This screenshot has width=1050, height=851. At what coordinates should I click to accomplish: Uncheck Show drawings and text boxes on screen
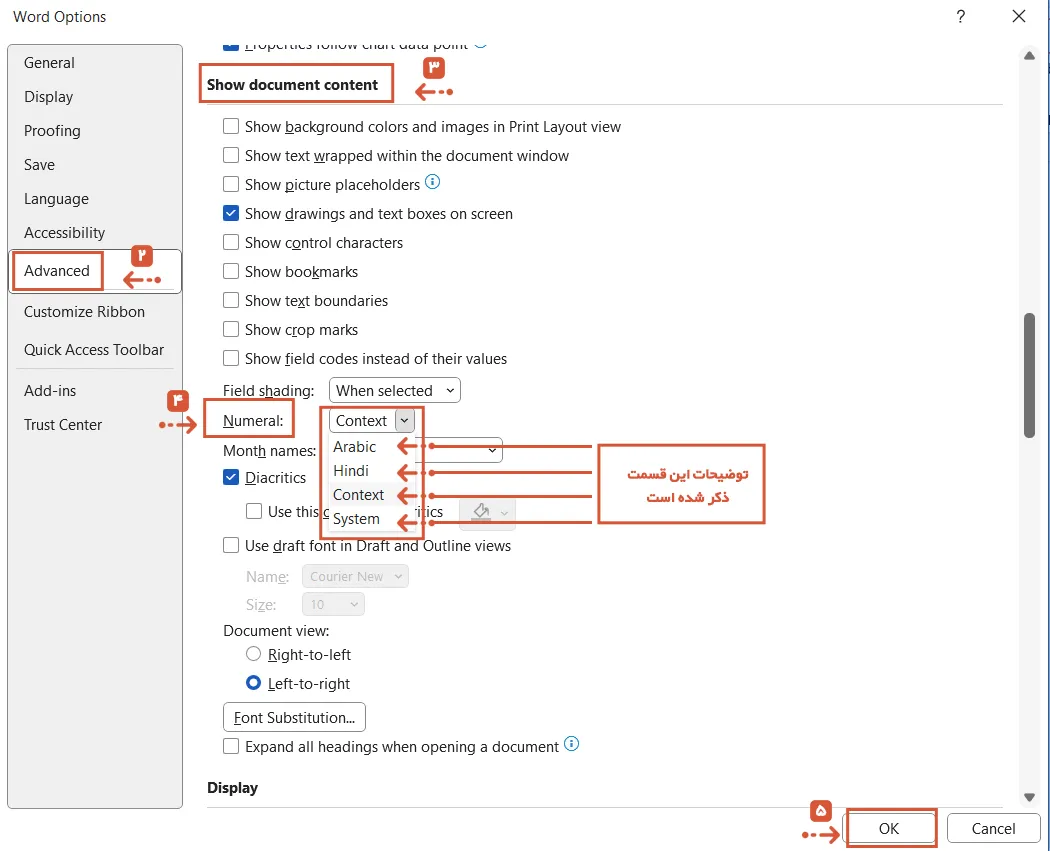point(231,214)
